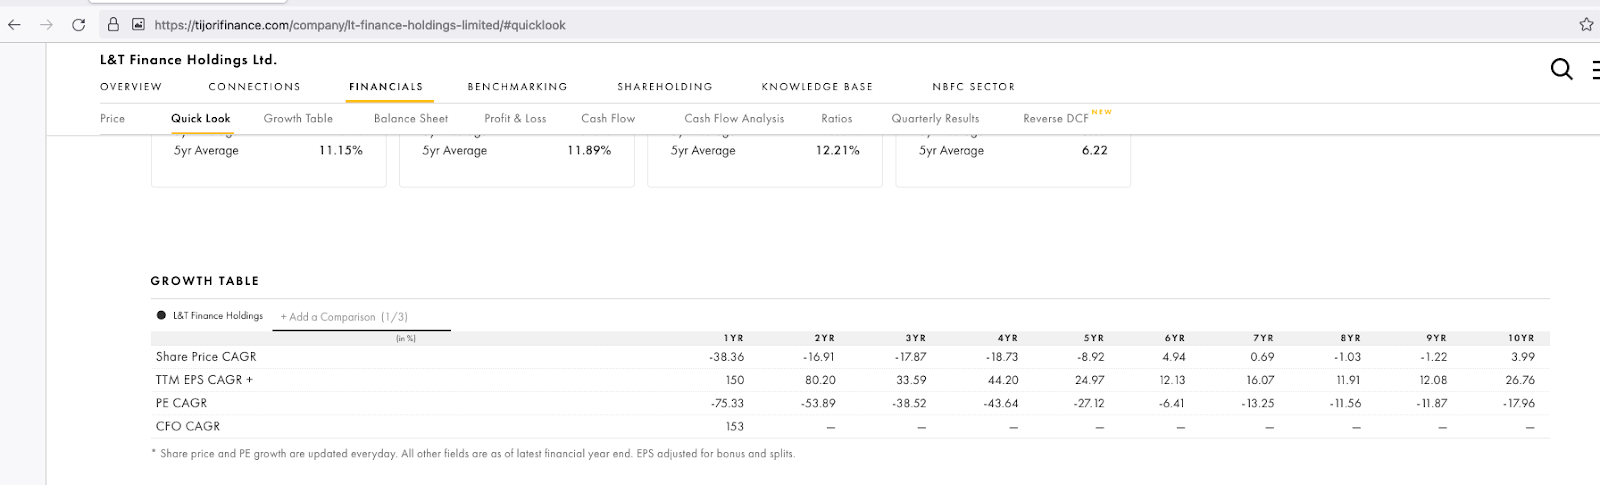Expand the 'TTM EPS CAGR +' row

coord(204,380)
